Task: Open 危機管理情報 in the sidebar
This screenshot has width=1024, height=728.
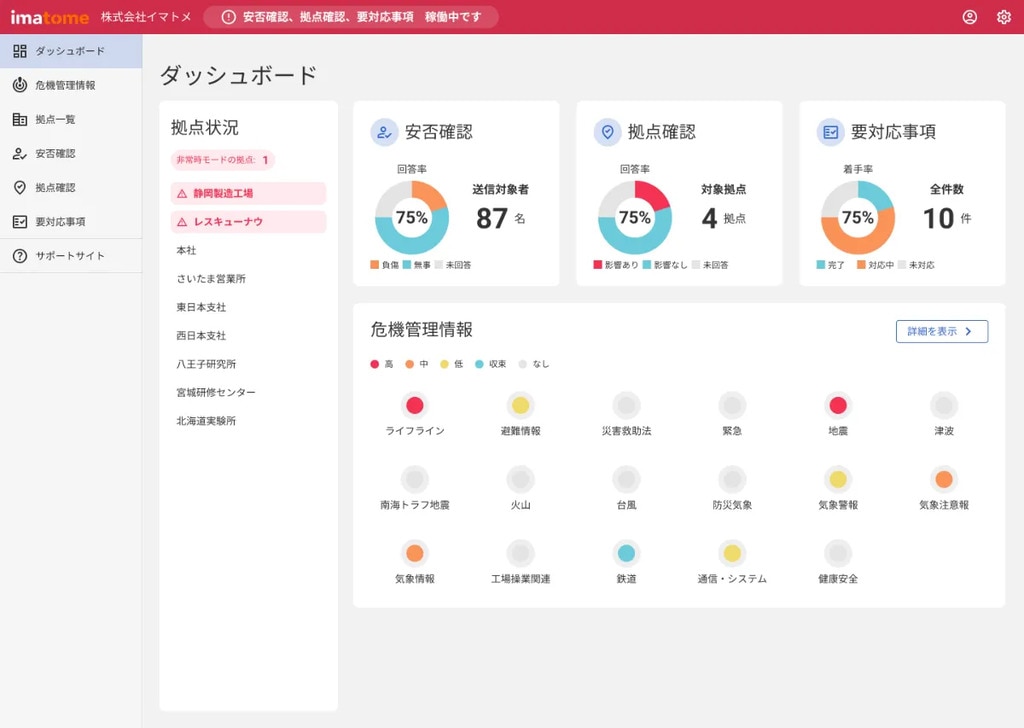Action: [65, 85]
